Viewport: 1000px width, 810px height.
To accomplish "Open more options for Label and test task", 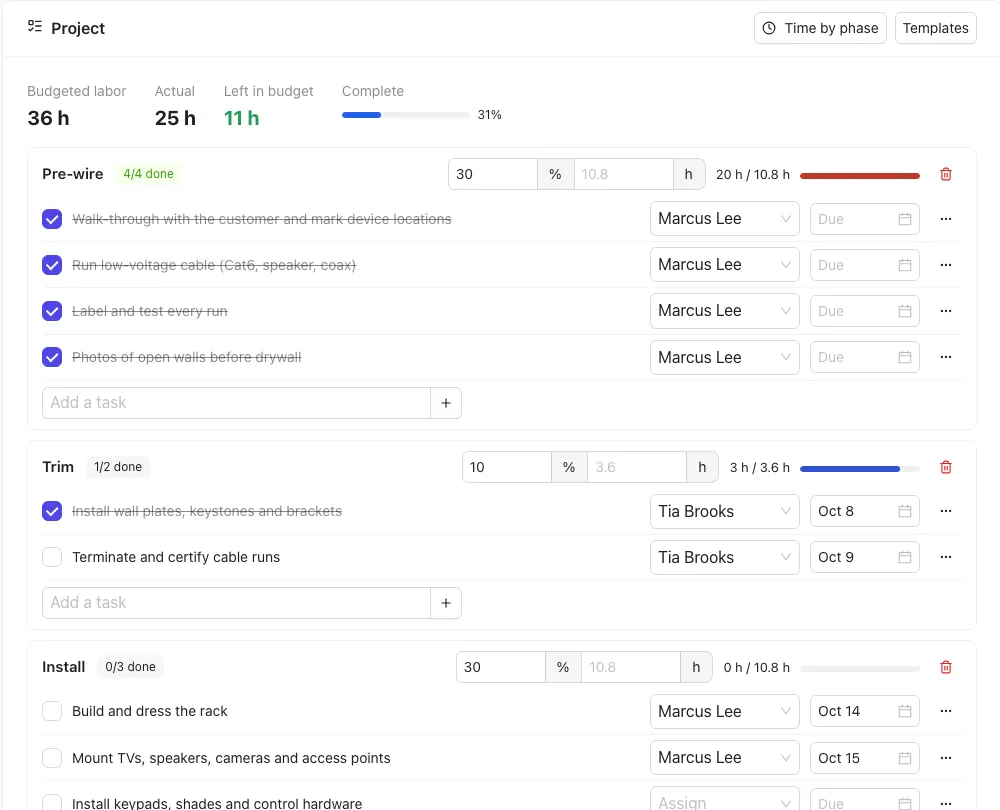I will click(x=946, y=311).
